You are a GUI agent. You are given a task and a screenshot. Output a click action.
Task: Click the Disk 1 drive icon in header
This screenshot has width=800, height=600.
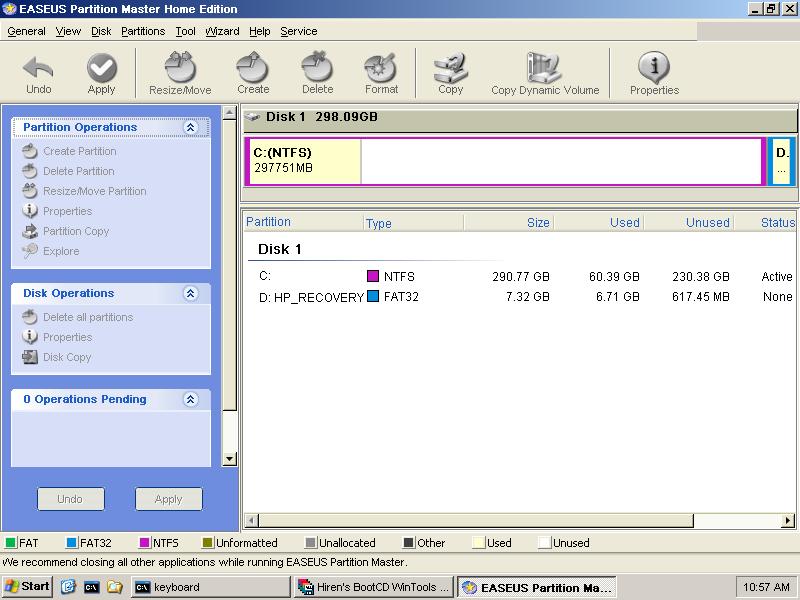252,117
